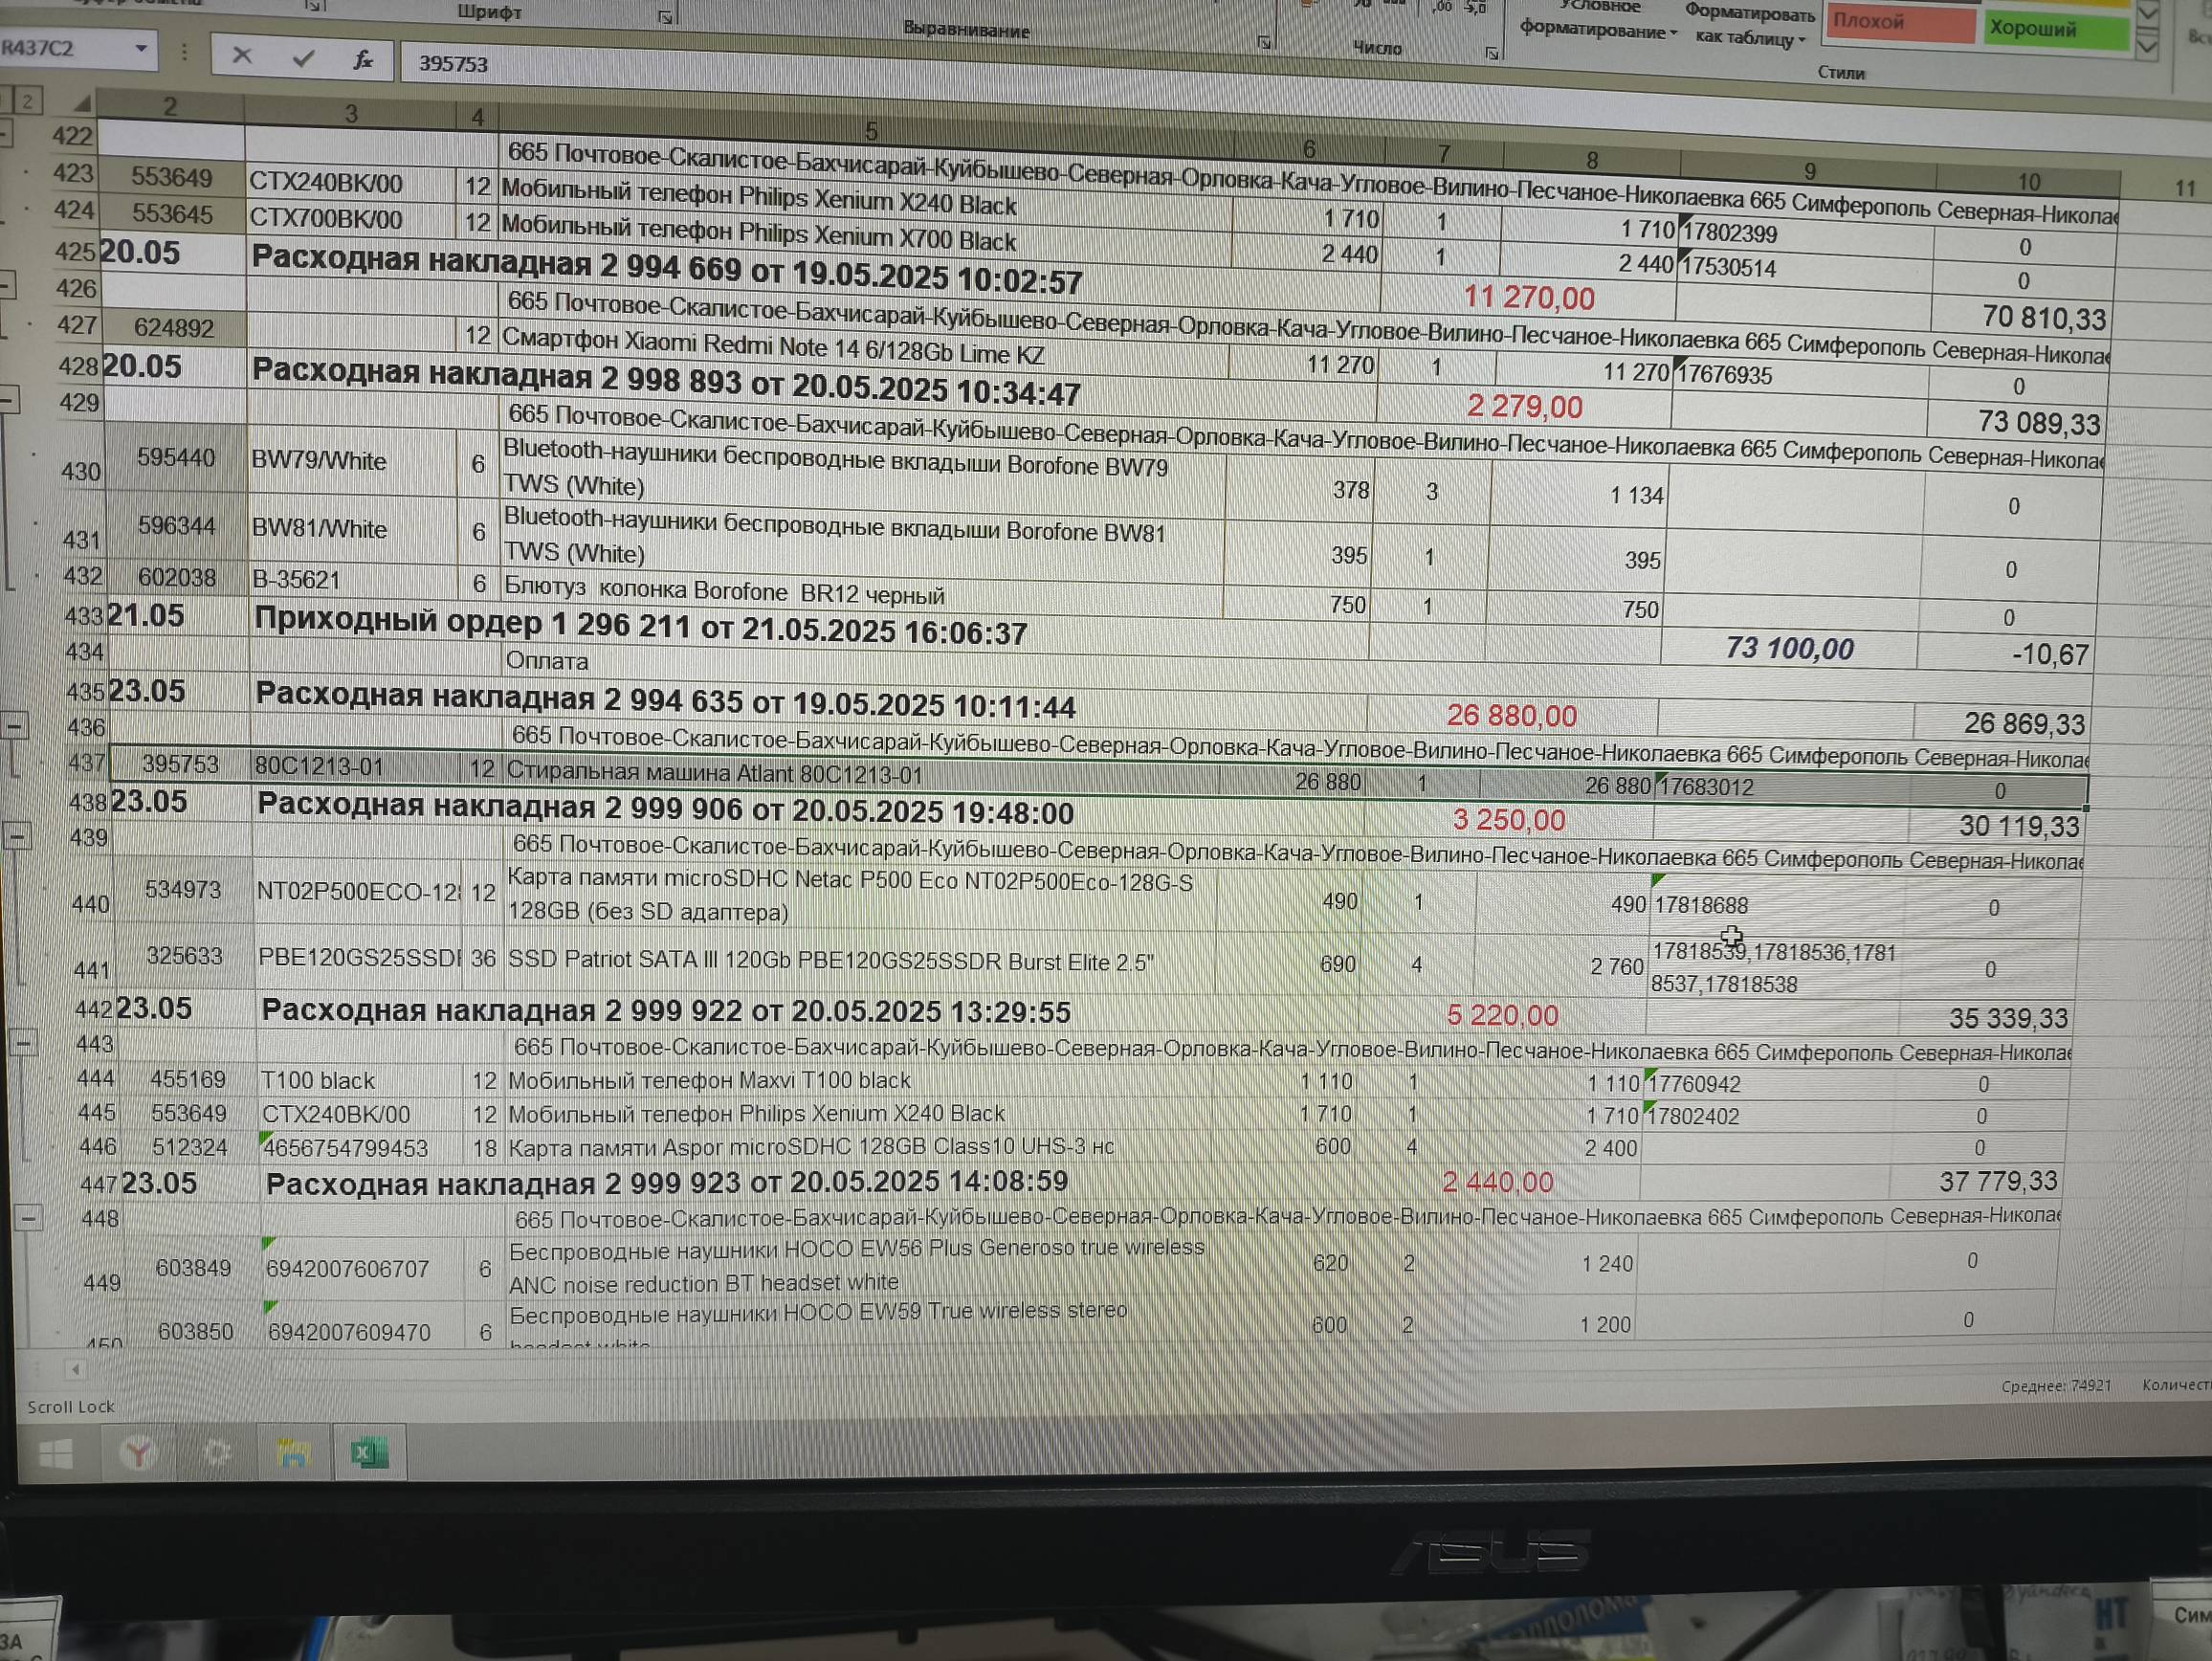
Task: Click the select-all corner triangle
Action: [83, 103]
